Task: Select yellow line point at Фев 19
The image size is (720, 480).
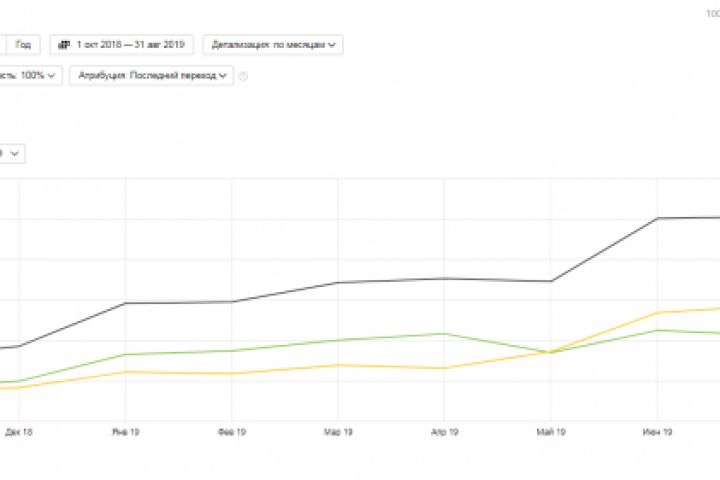Action: point(232,374)
